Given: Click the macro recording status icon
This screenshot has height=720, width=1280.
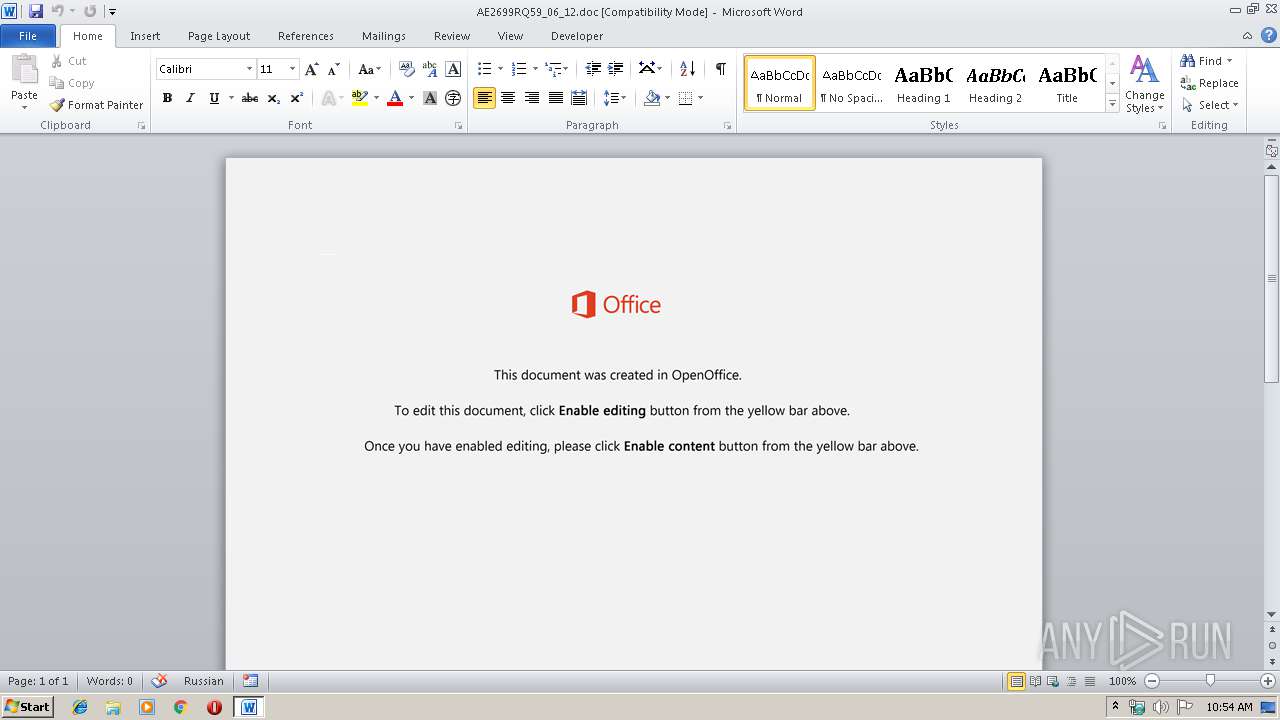Looking at the screenshot, I should tap(250, 681).
